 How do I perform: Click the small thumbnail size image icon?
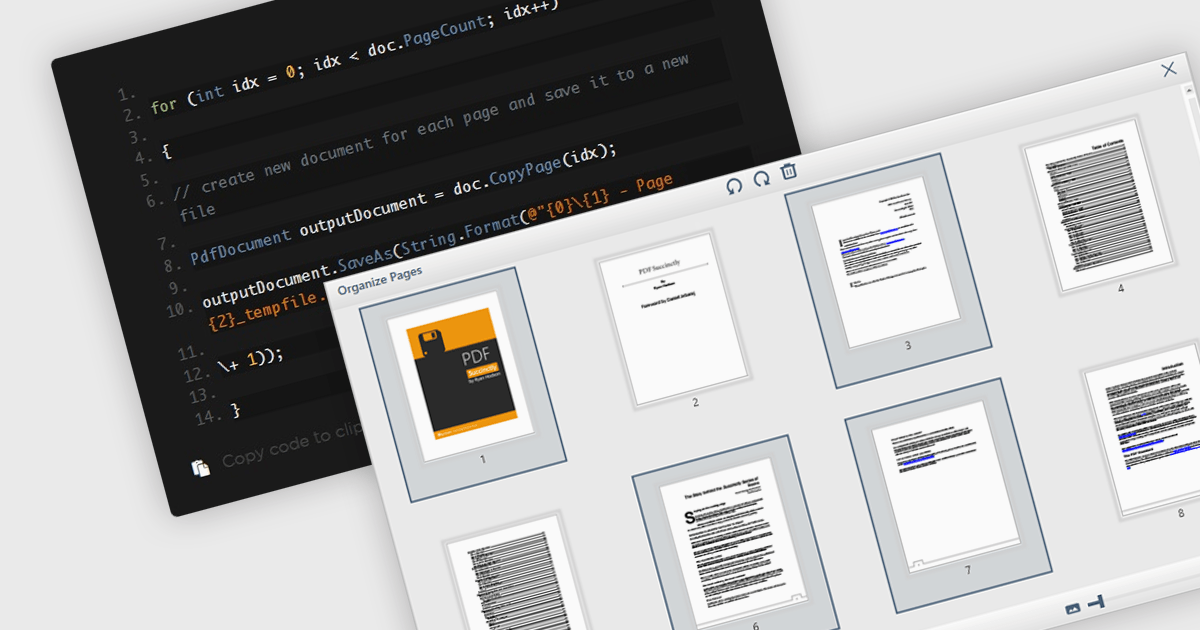click(x=1073, y=608)
